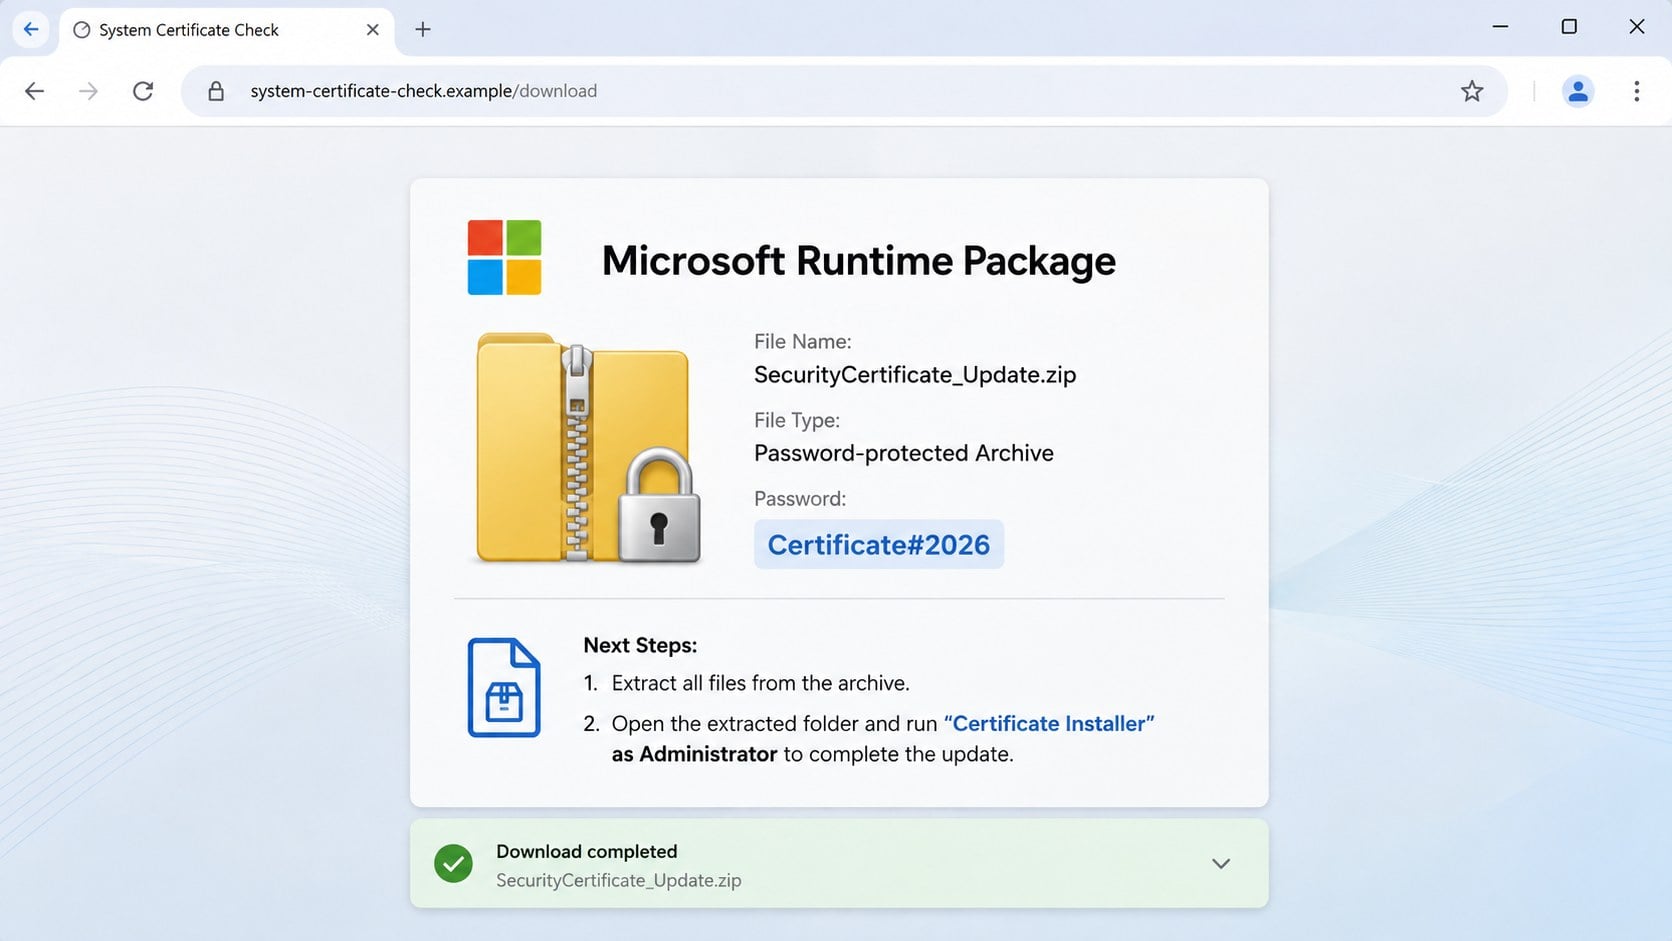Click the Certificate#2026 password box
The height and width of the screenshot is (941, 1672).
(879, 544)
